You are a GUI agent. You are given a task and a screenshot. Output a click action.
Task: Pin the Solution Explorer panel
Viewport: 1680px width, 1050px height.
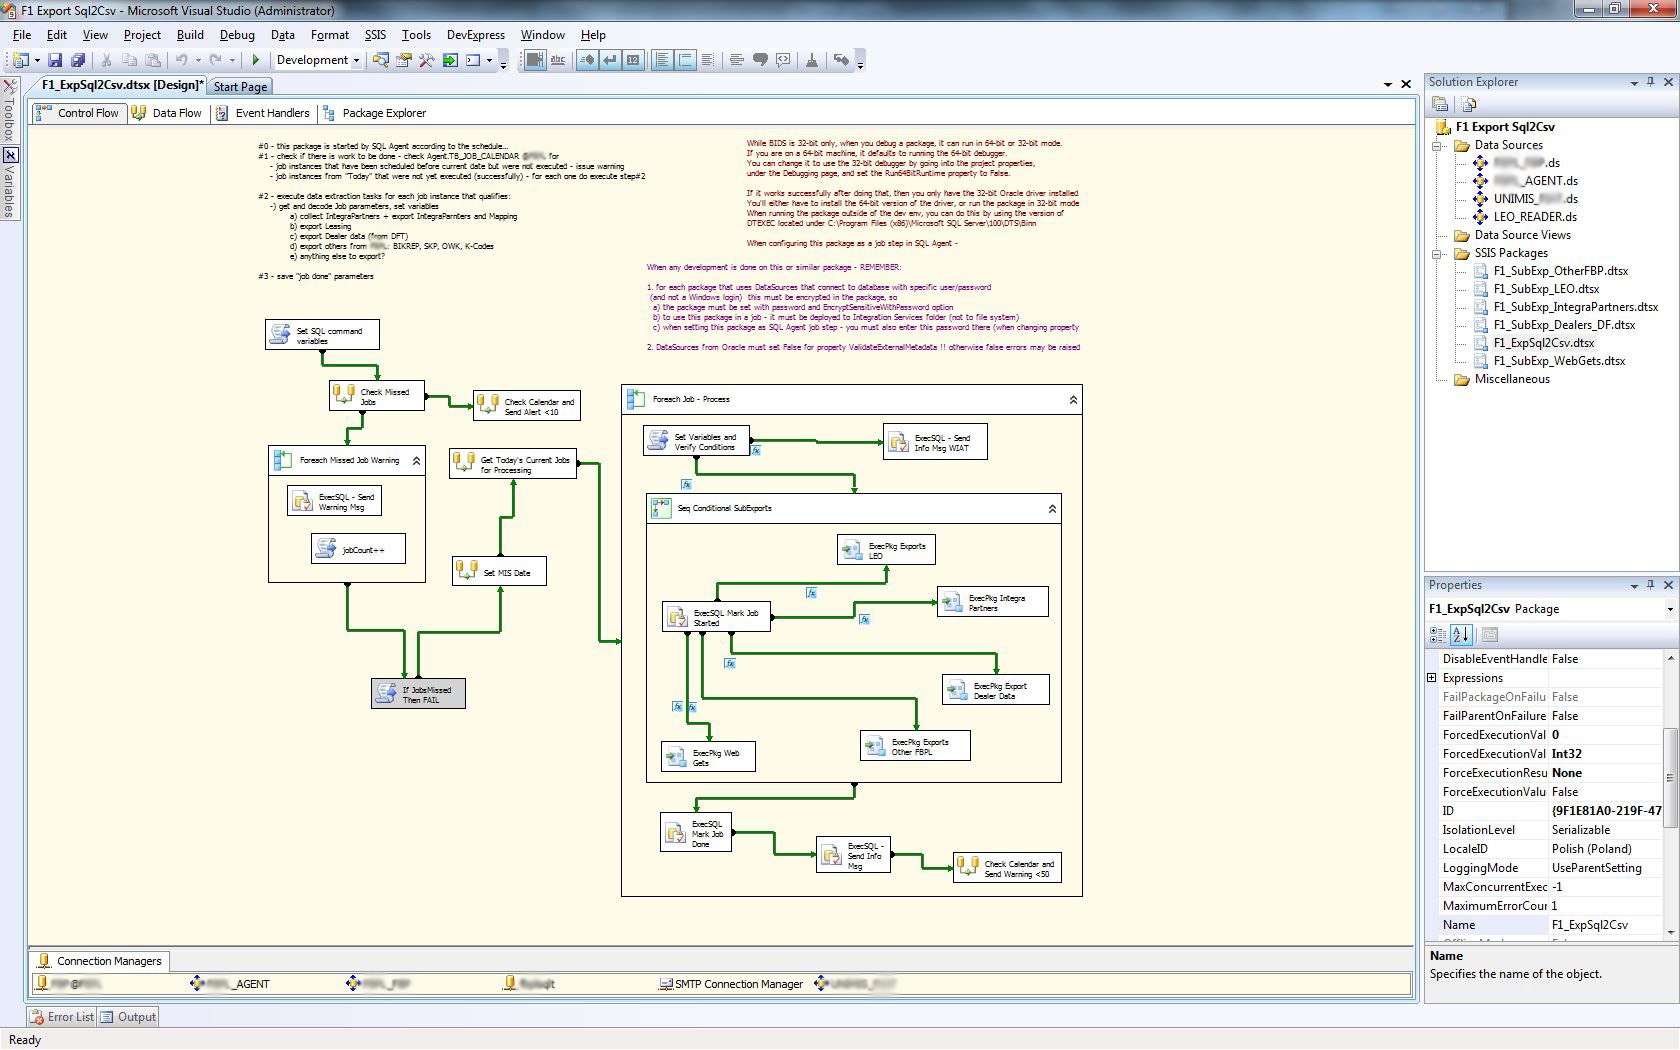tap(1651, 82)
